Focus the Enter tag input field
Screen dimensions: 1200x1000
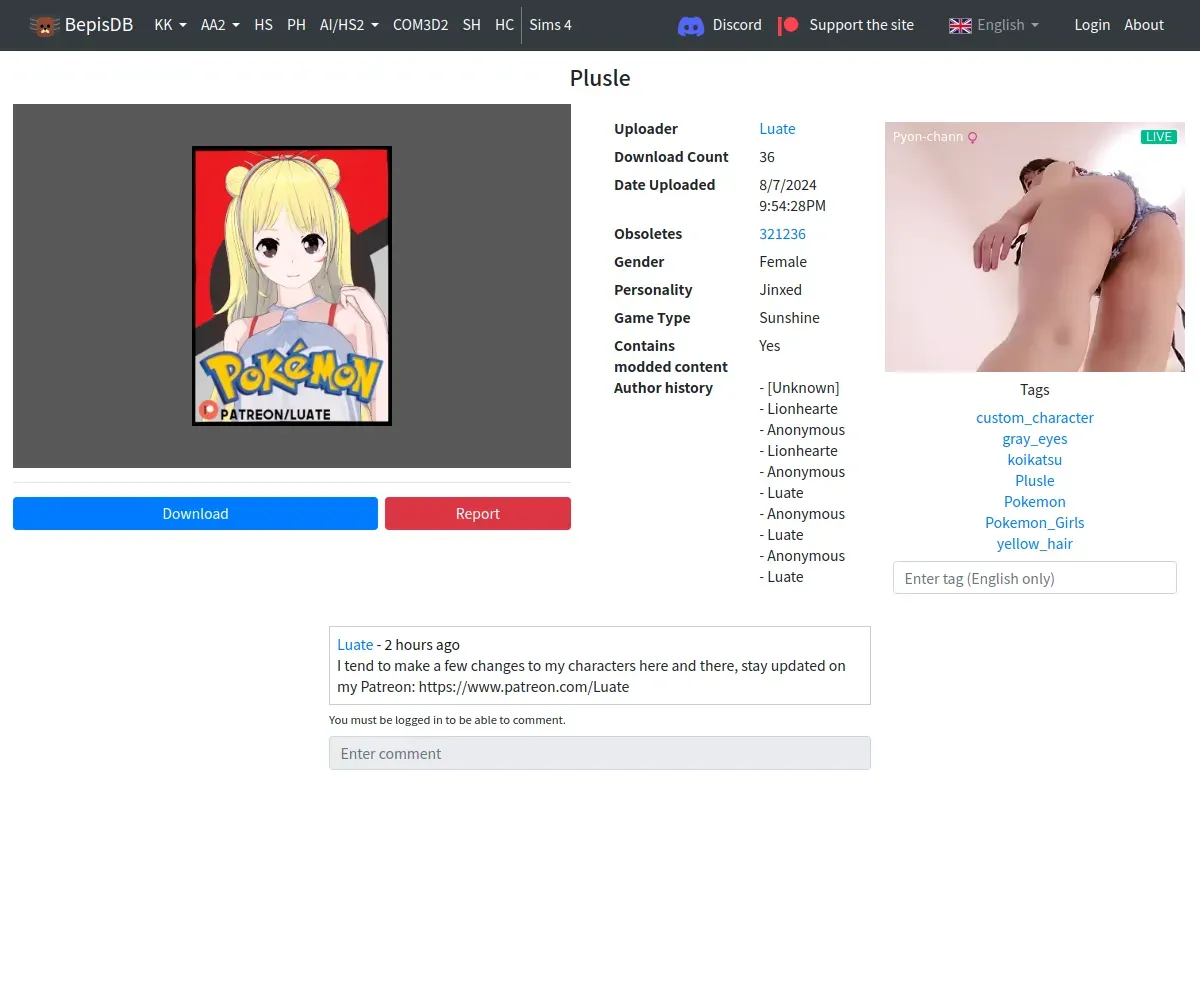(1035, 578)
